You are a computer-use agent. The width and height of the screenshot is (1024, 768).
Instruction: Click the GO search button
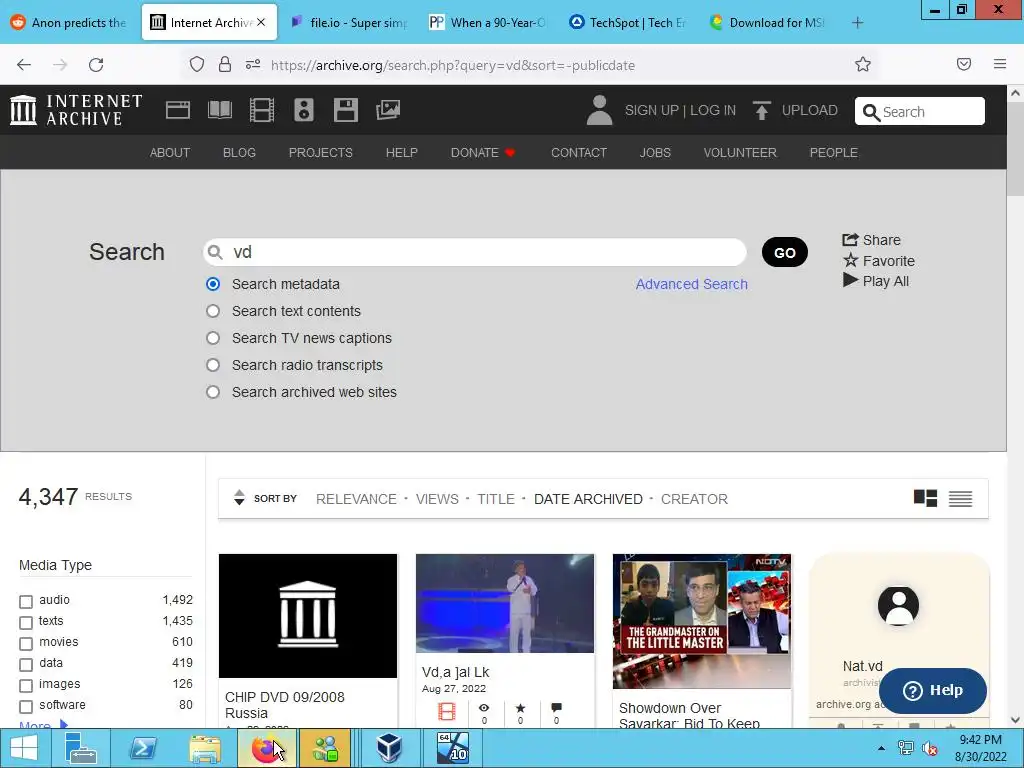(x=784, y=252)
